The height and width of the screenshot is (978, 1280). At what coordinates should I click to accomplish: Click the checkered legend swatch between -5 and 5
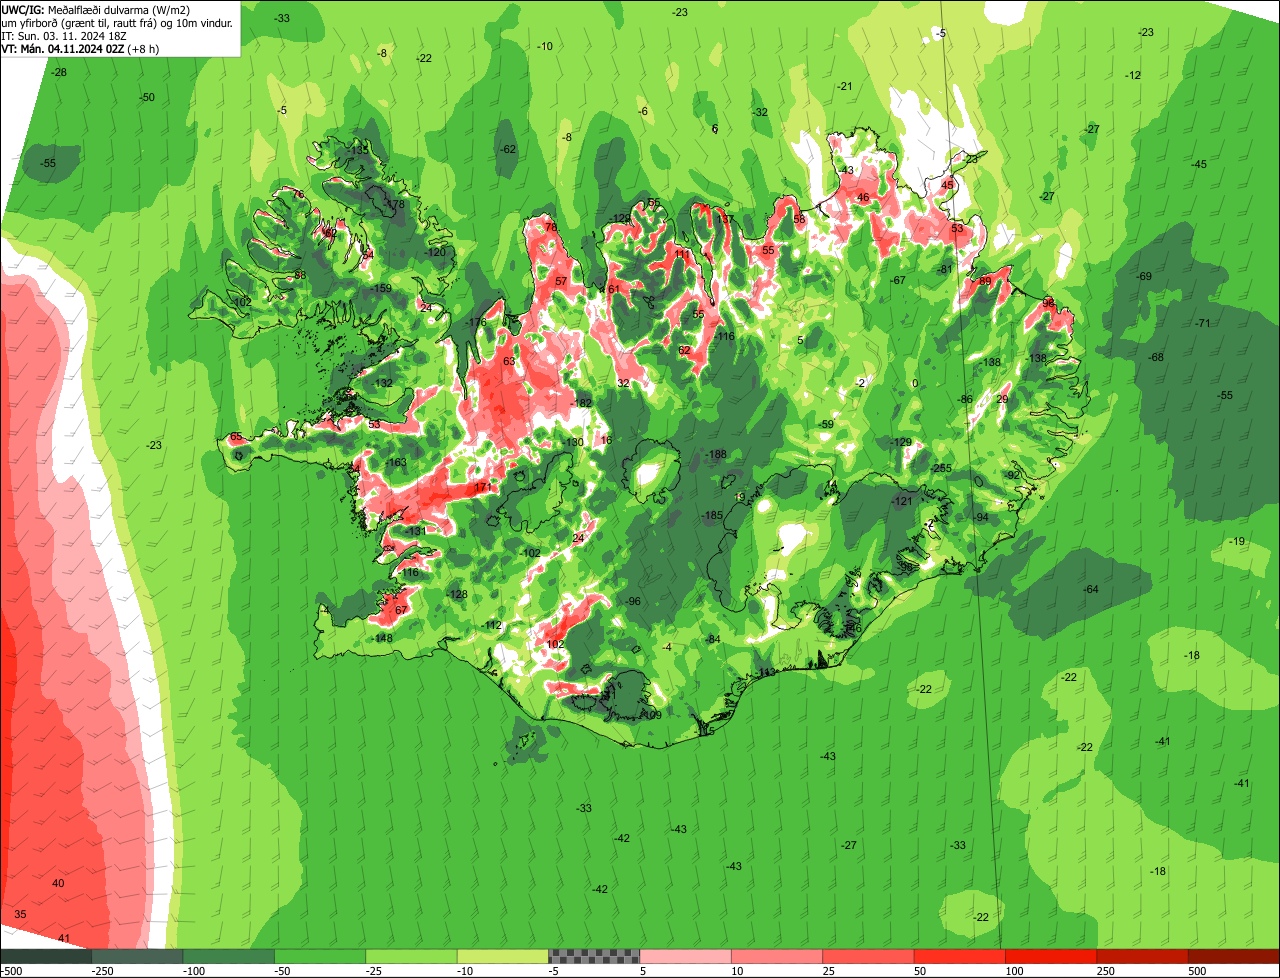pyautogui.click(x=594, y=956)
